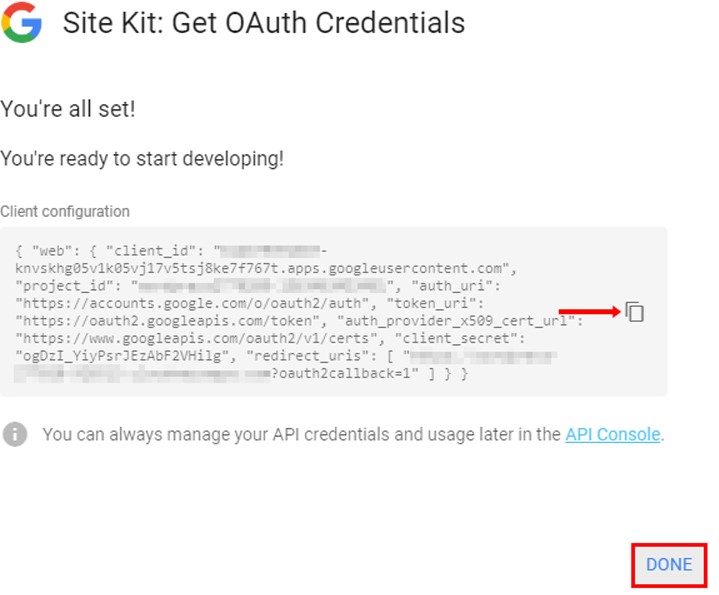719x595 pixels.
Task: Click the blurred project_id value
Action: click(263, 286)
